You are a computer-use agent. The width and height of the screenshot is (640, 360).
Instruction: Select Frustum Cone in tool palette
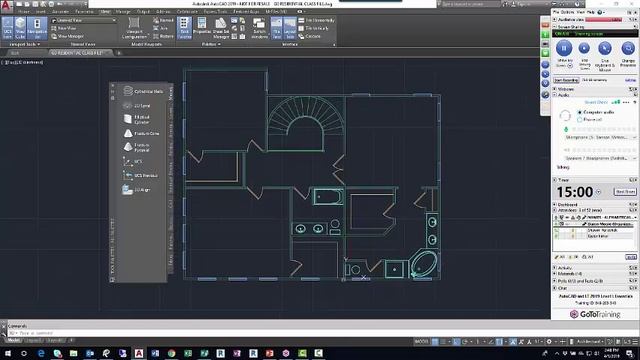point(141,133)
